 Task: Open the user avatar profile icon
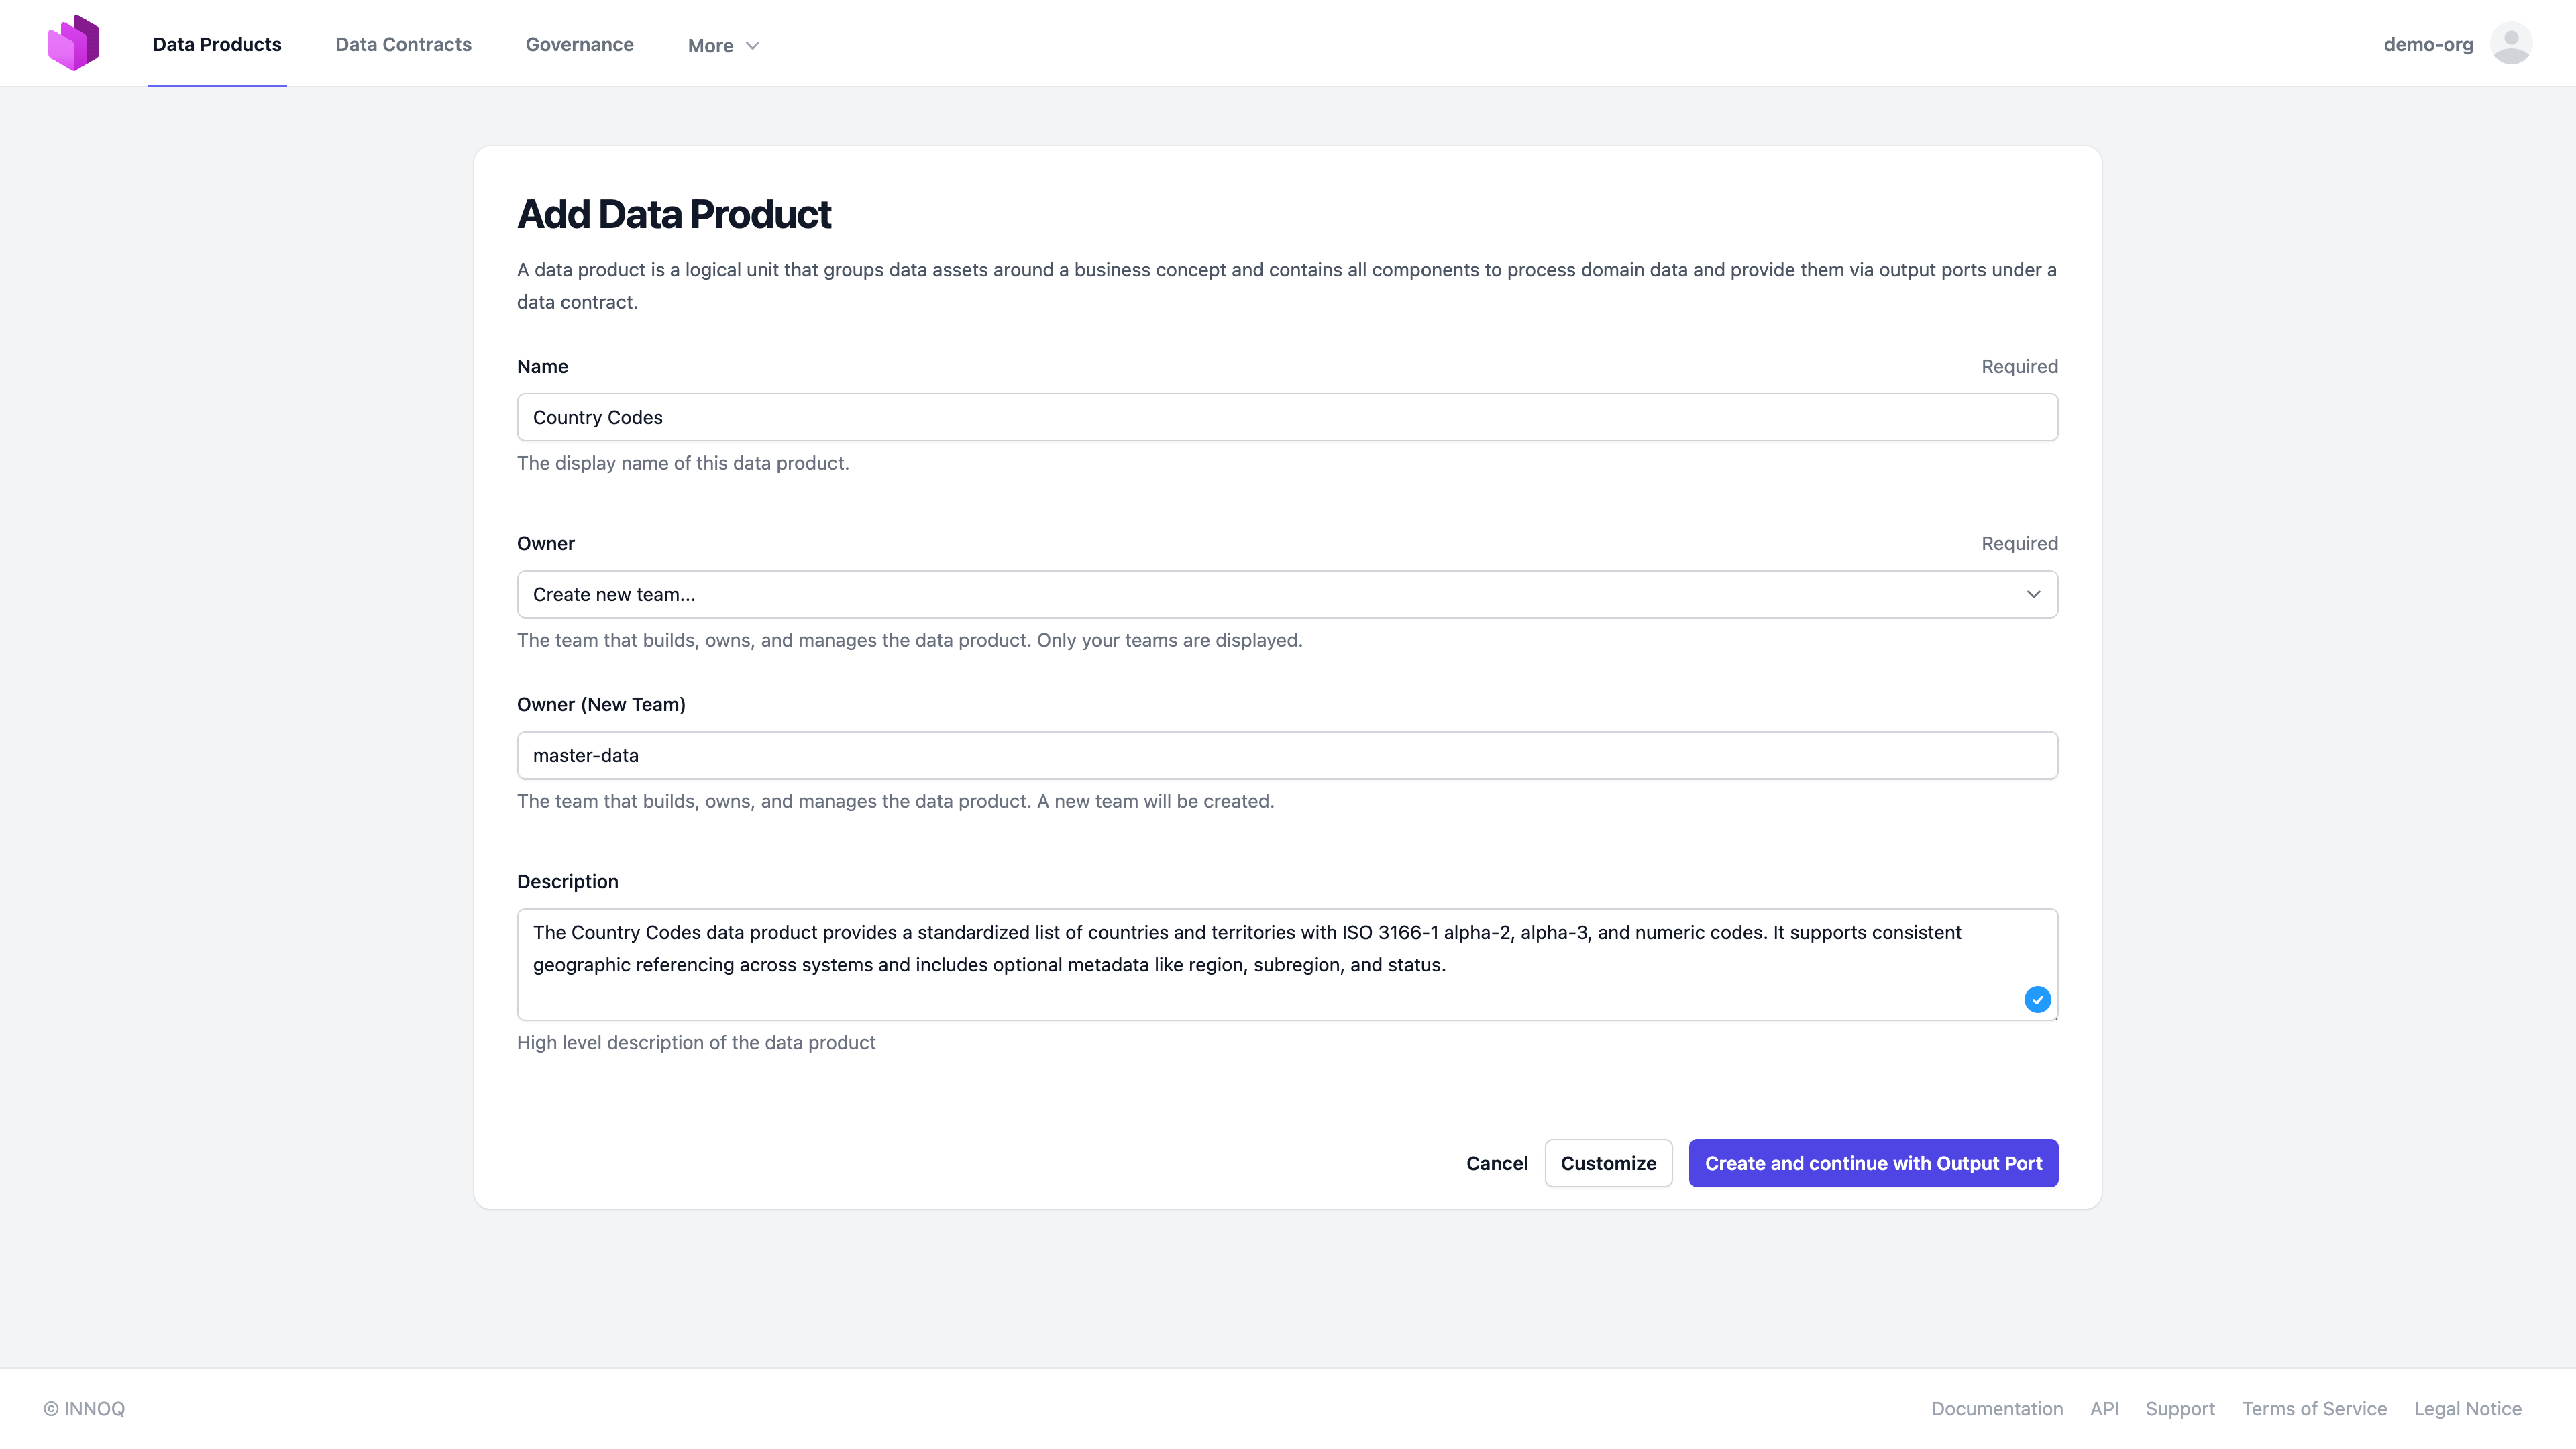click(x=2510, y=44)
